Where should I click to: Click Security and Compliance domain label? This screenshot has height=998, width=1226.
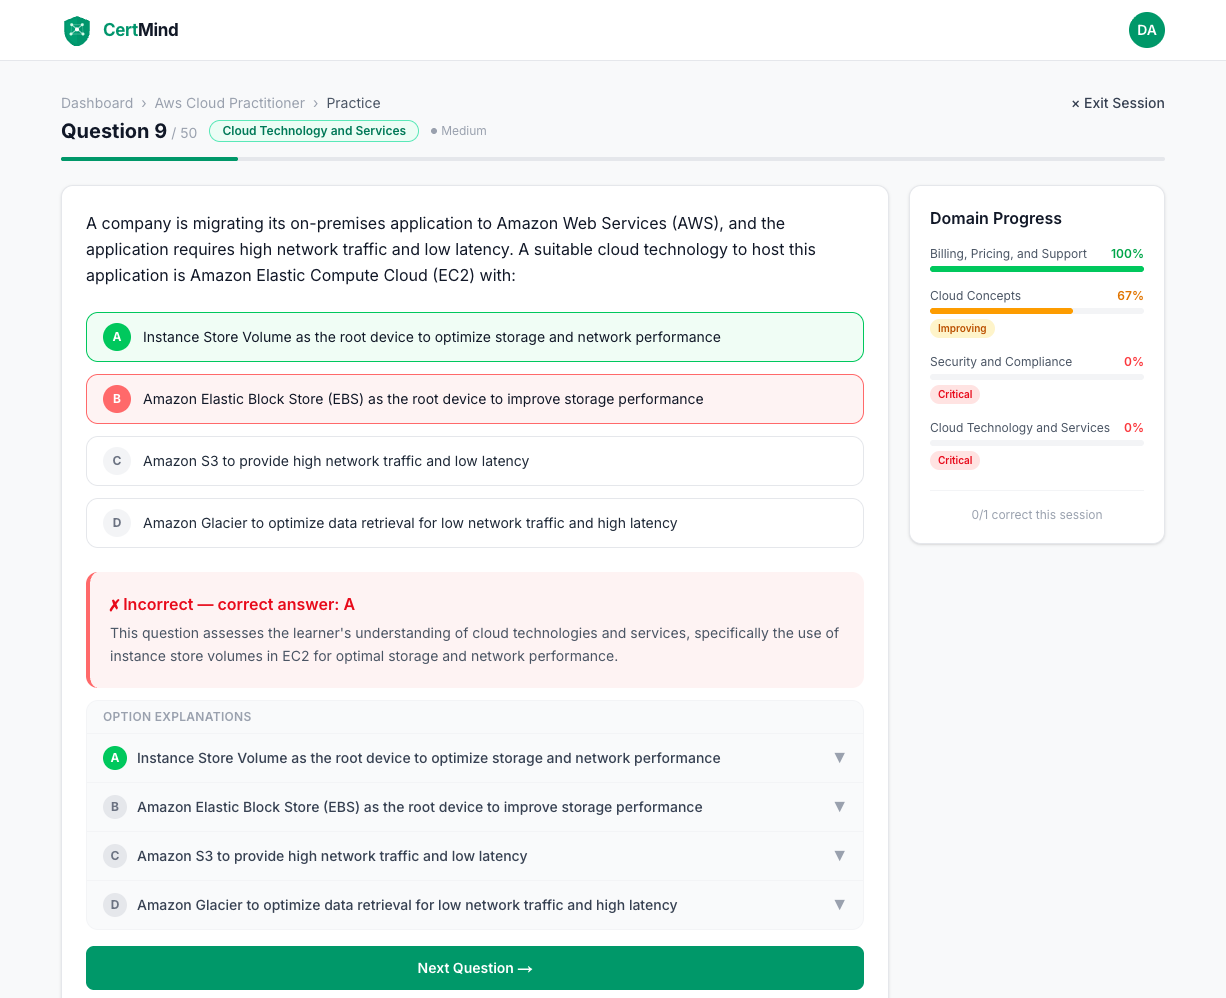1001,362
